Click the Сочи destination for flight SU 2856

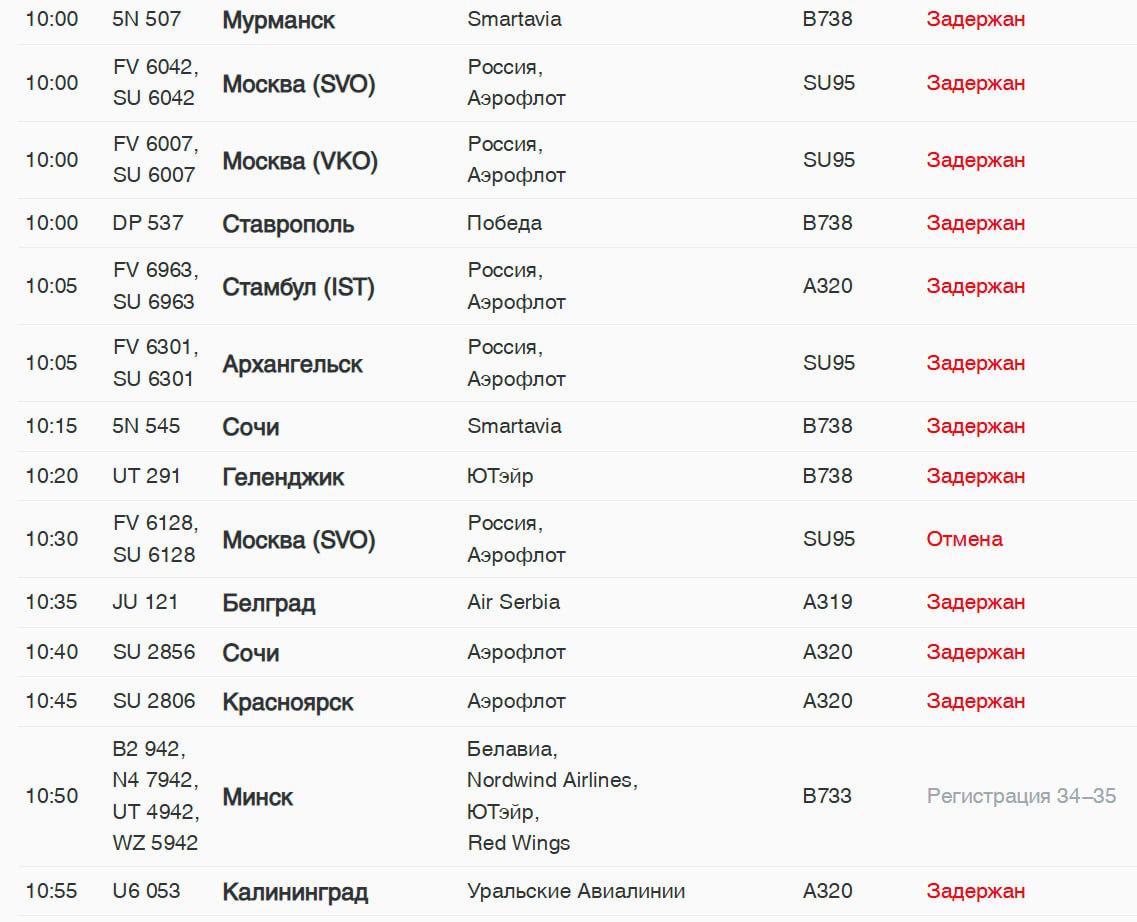pos(250,653)
